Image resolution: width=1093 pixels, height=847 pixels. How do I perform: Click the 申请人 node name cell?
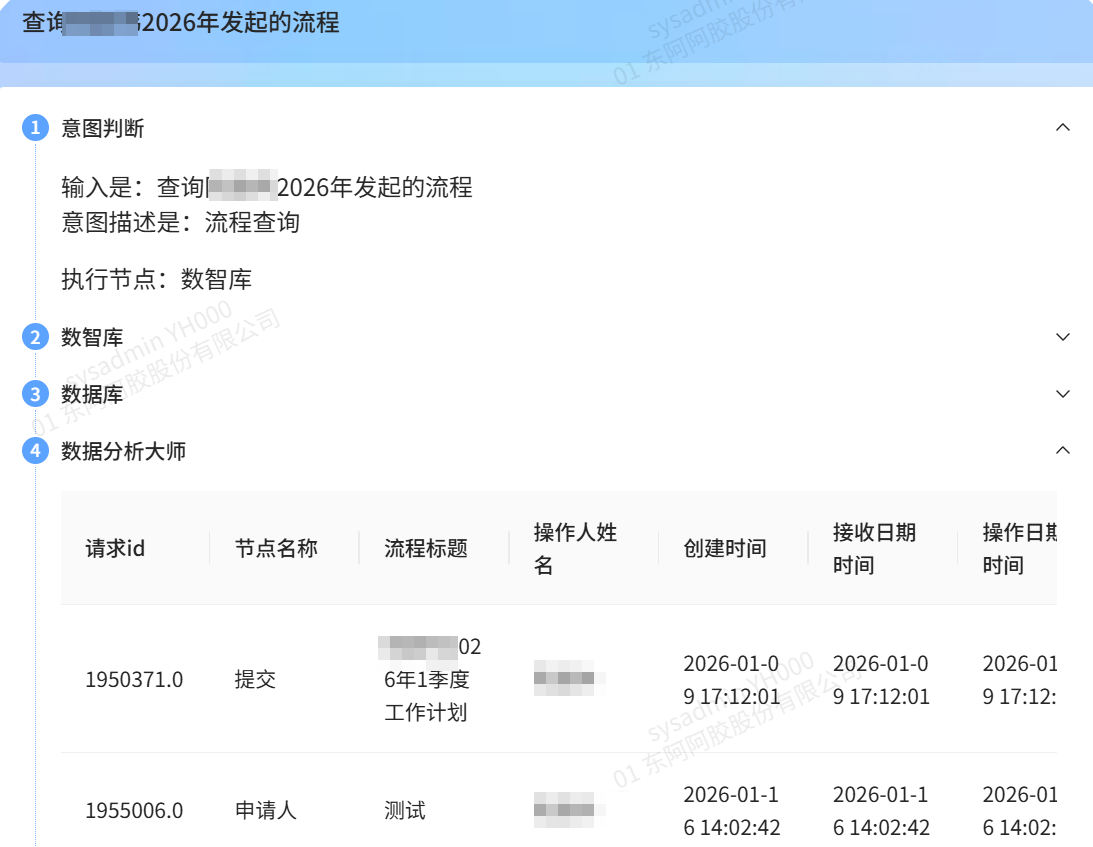click(x=266, y=811)
